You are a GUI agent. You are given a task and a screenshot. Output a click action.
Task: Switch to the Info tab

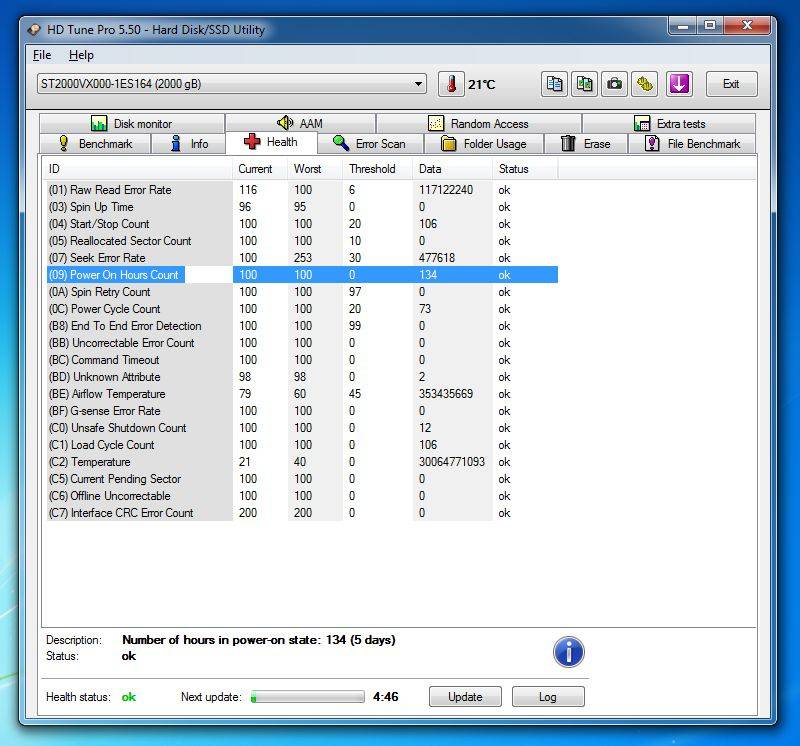point(188,143)
